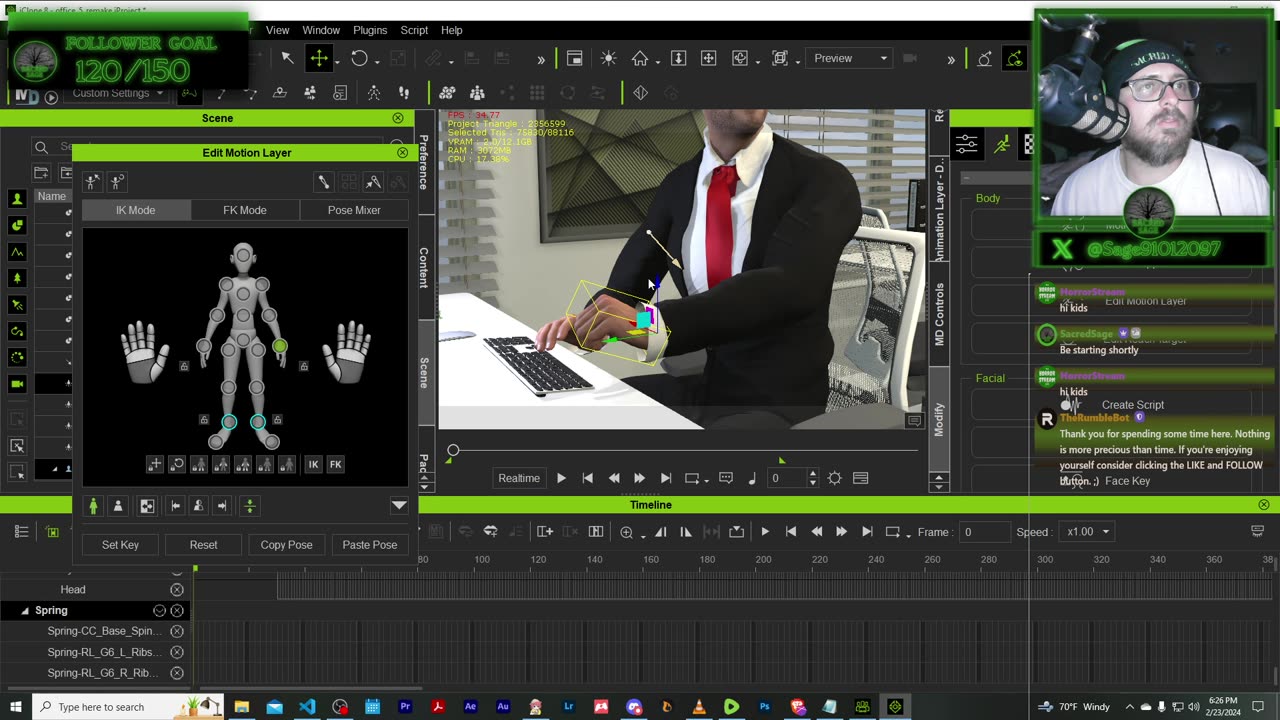Click the Home view icon
This screenshot has height=720, width=1280.
[640, 58]
